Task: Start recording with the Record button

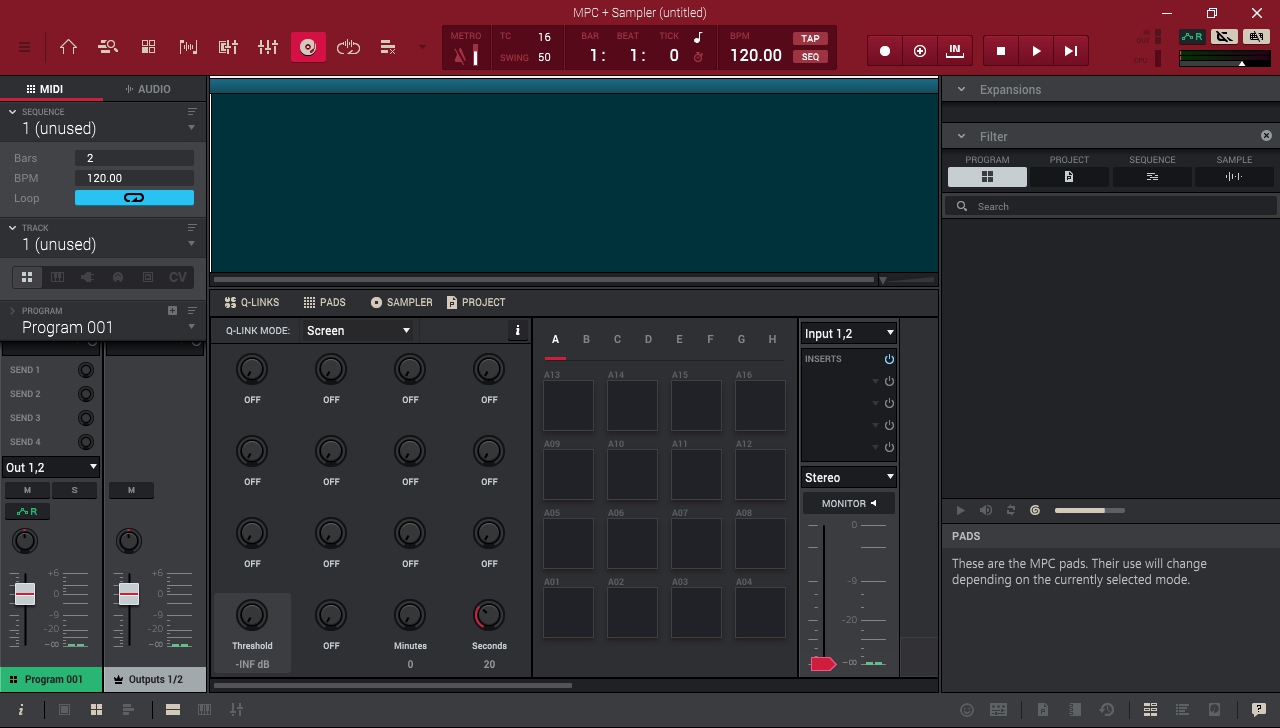Action: coord(885,51)
